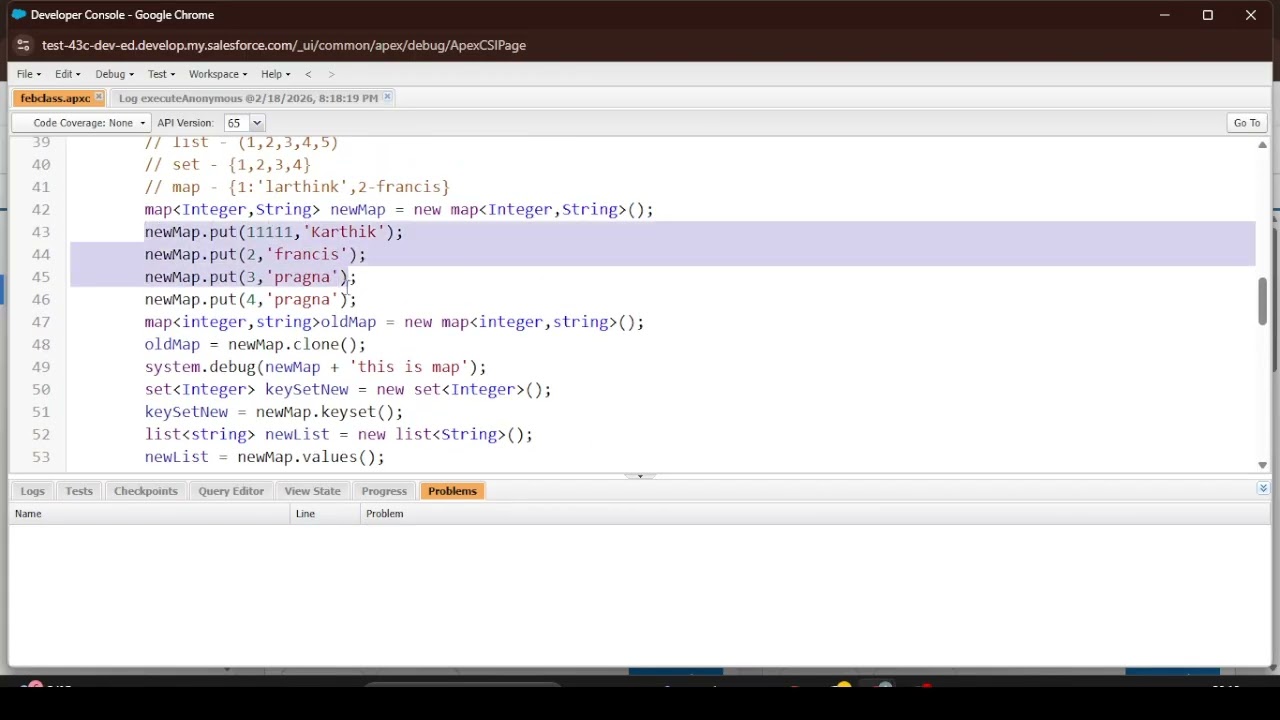Image resolution: width=1280 pixels, height=720 pixels.
Task: Open the Checkpoints tab
Action: [x=145, y=491]
